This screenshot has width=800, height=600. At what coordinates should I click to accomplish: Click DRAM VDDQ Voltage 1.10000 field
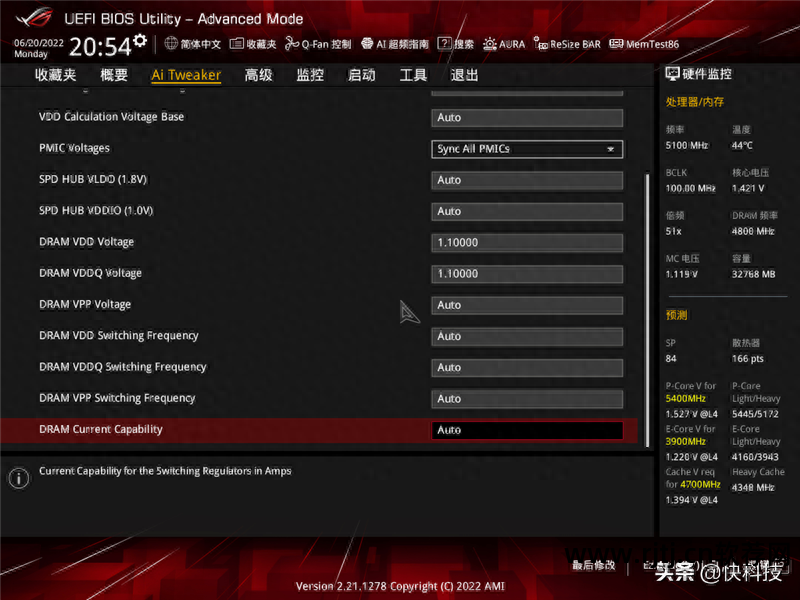click(527, 274)
